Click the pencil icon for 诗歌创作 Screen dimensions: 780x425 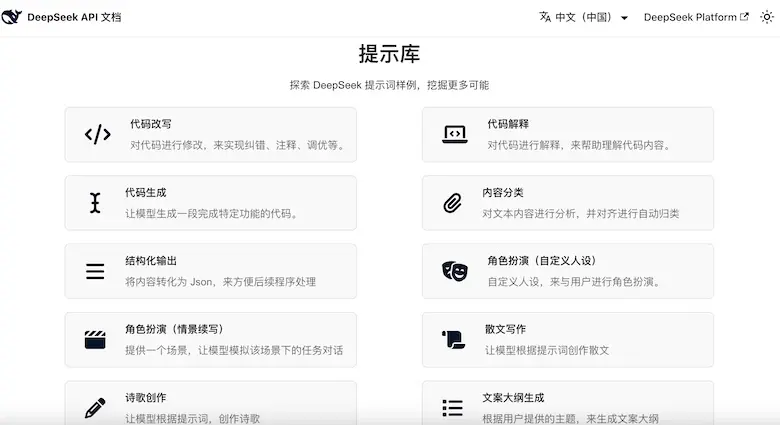(x=95, y=408)
